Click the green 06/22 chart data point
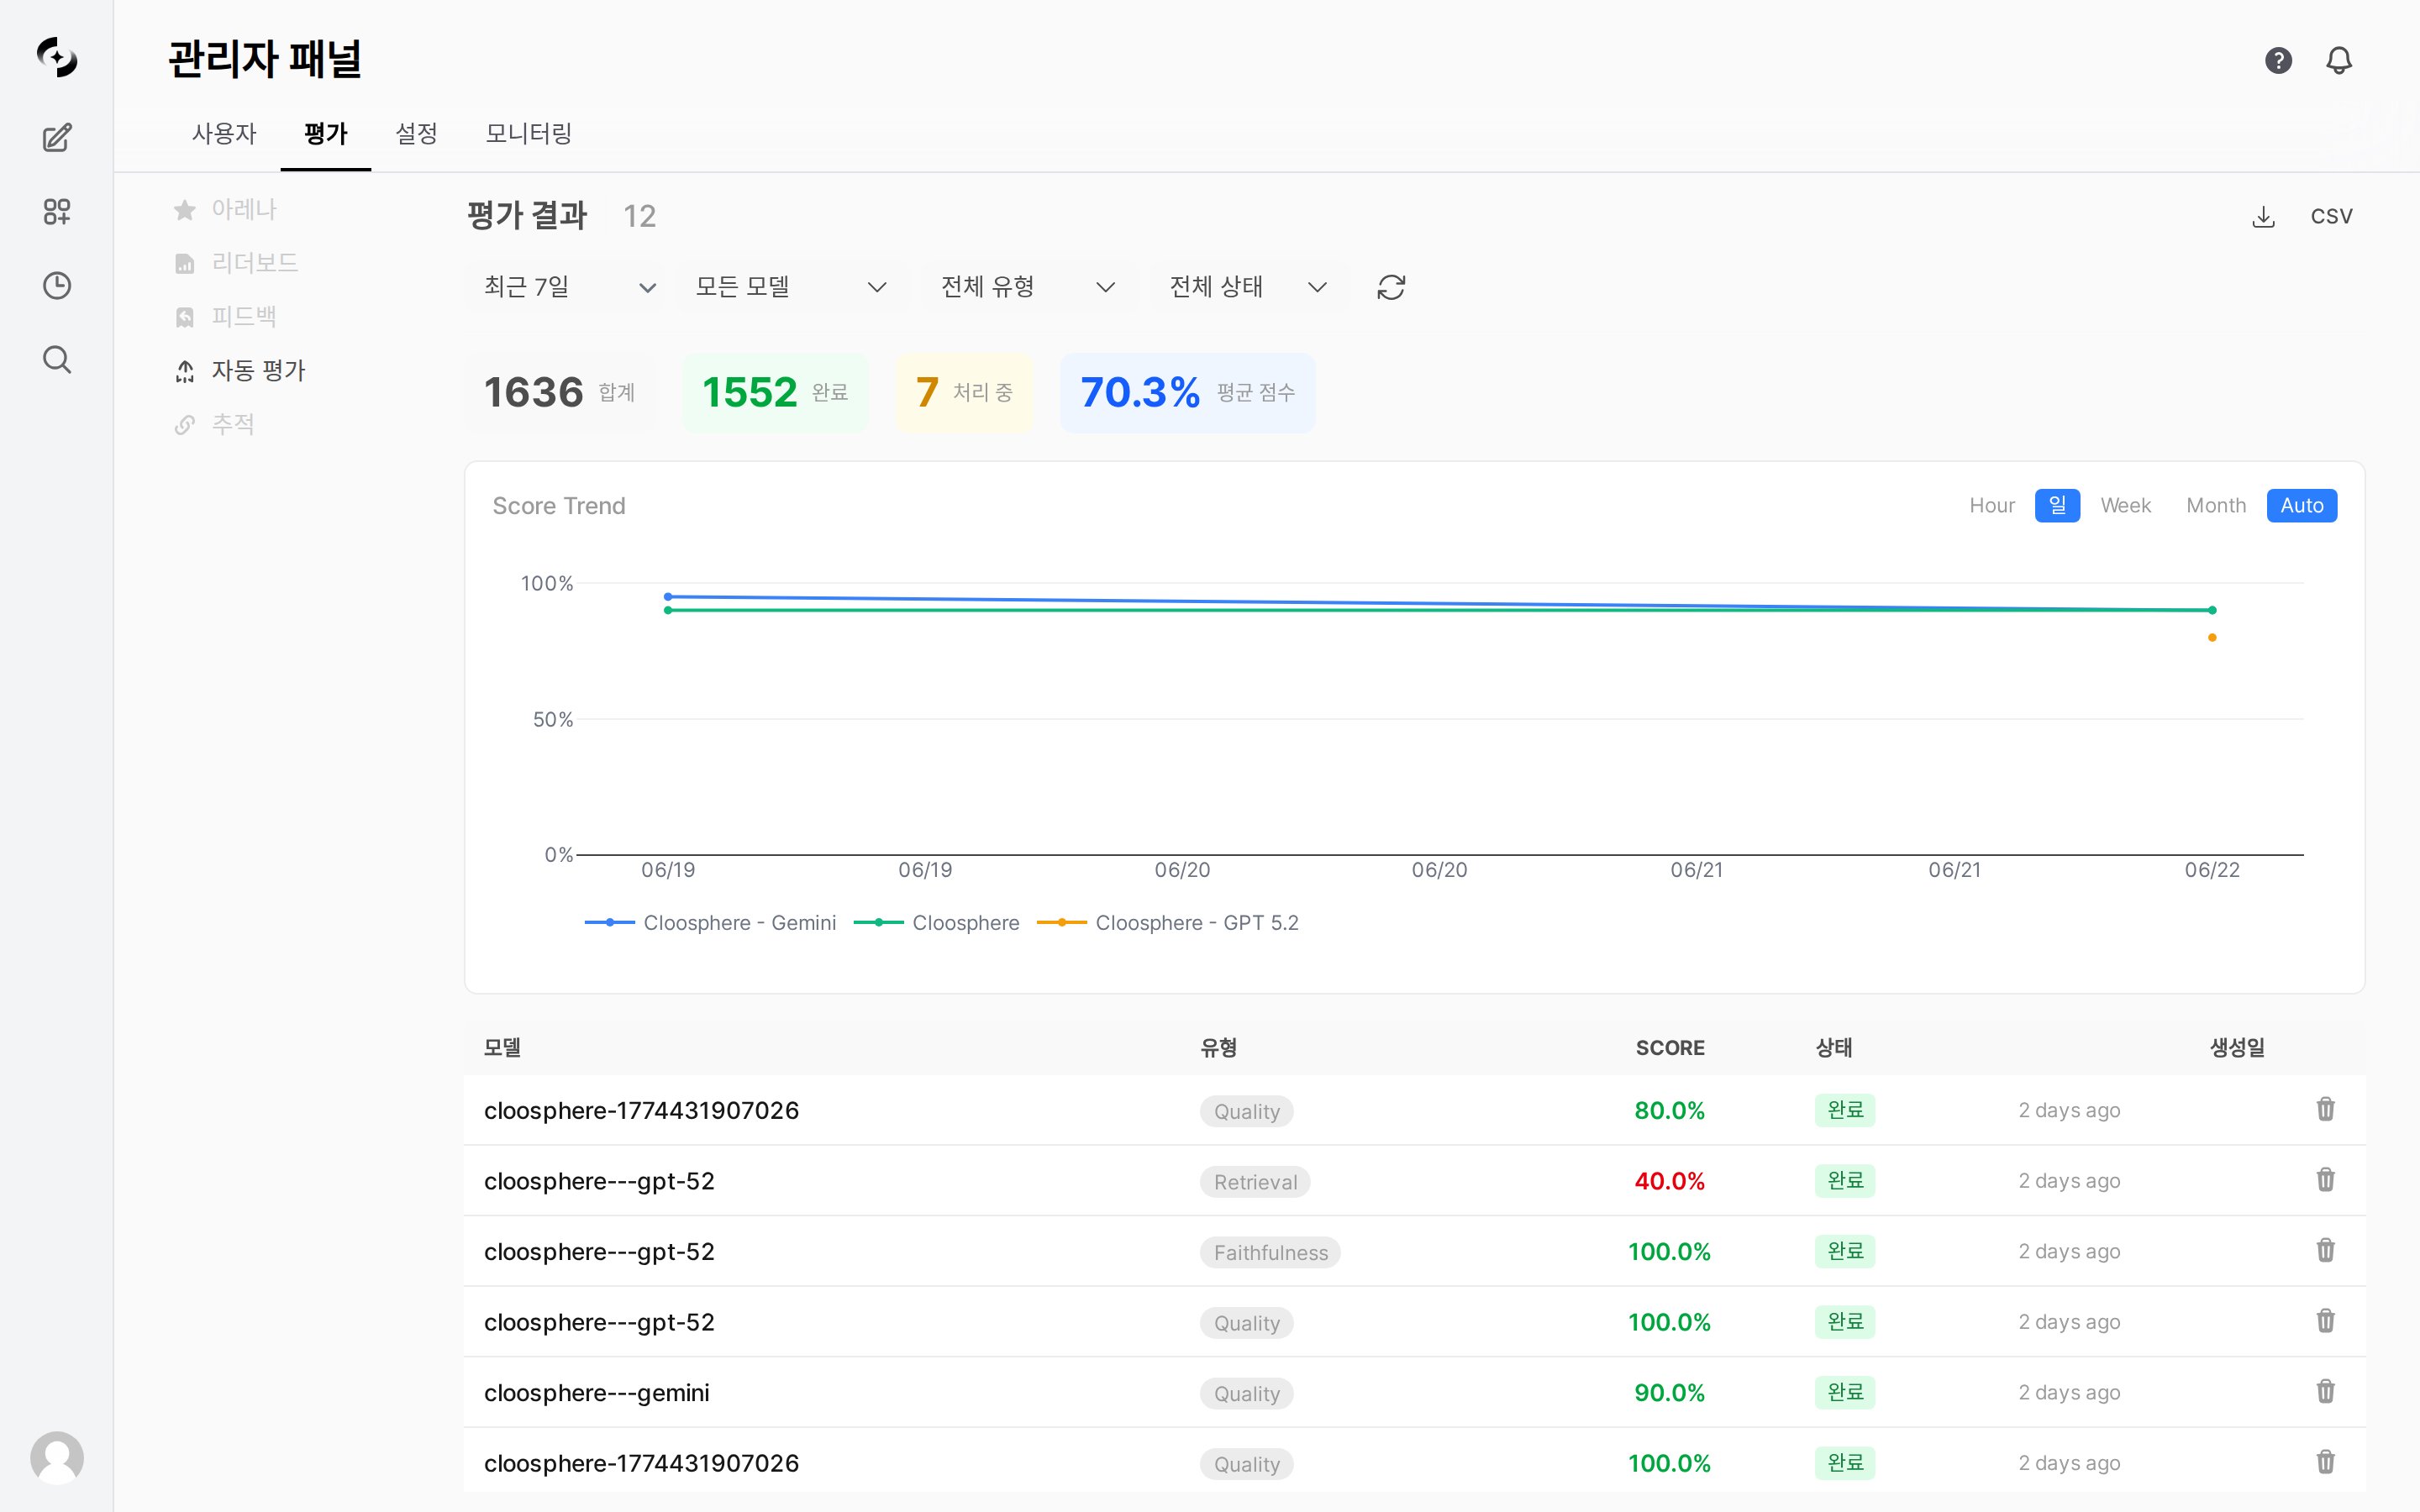 (2212, 610)
